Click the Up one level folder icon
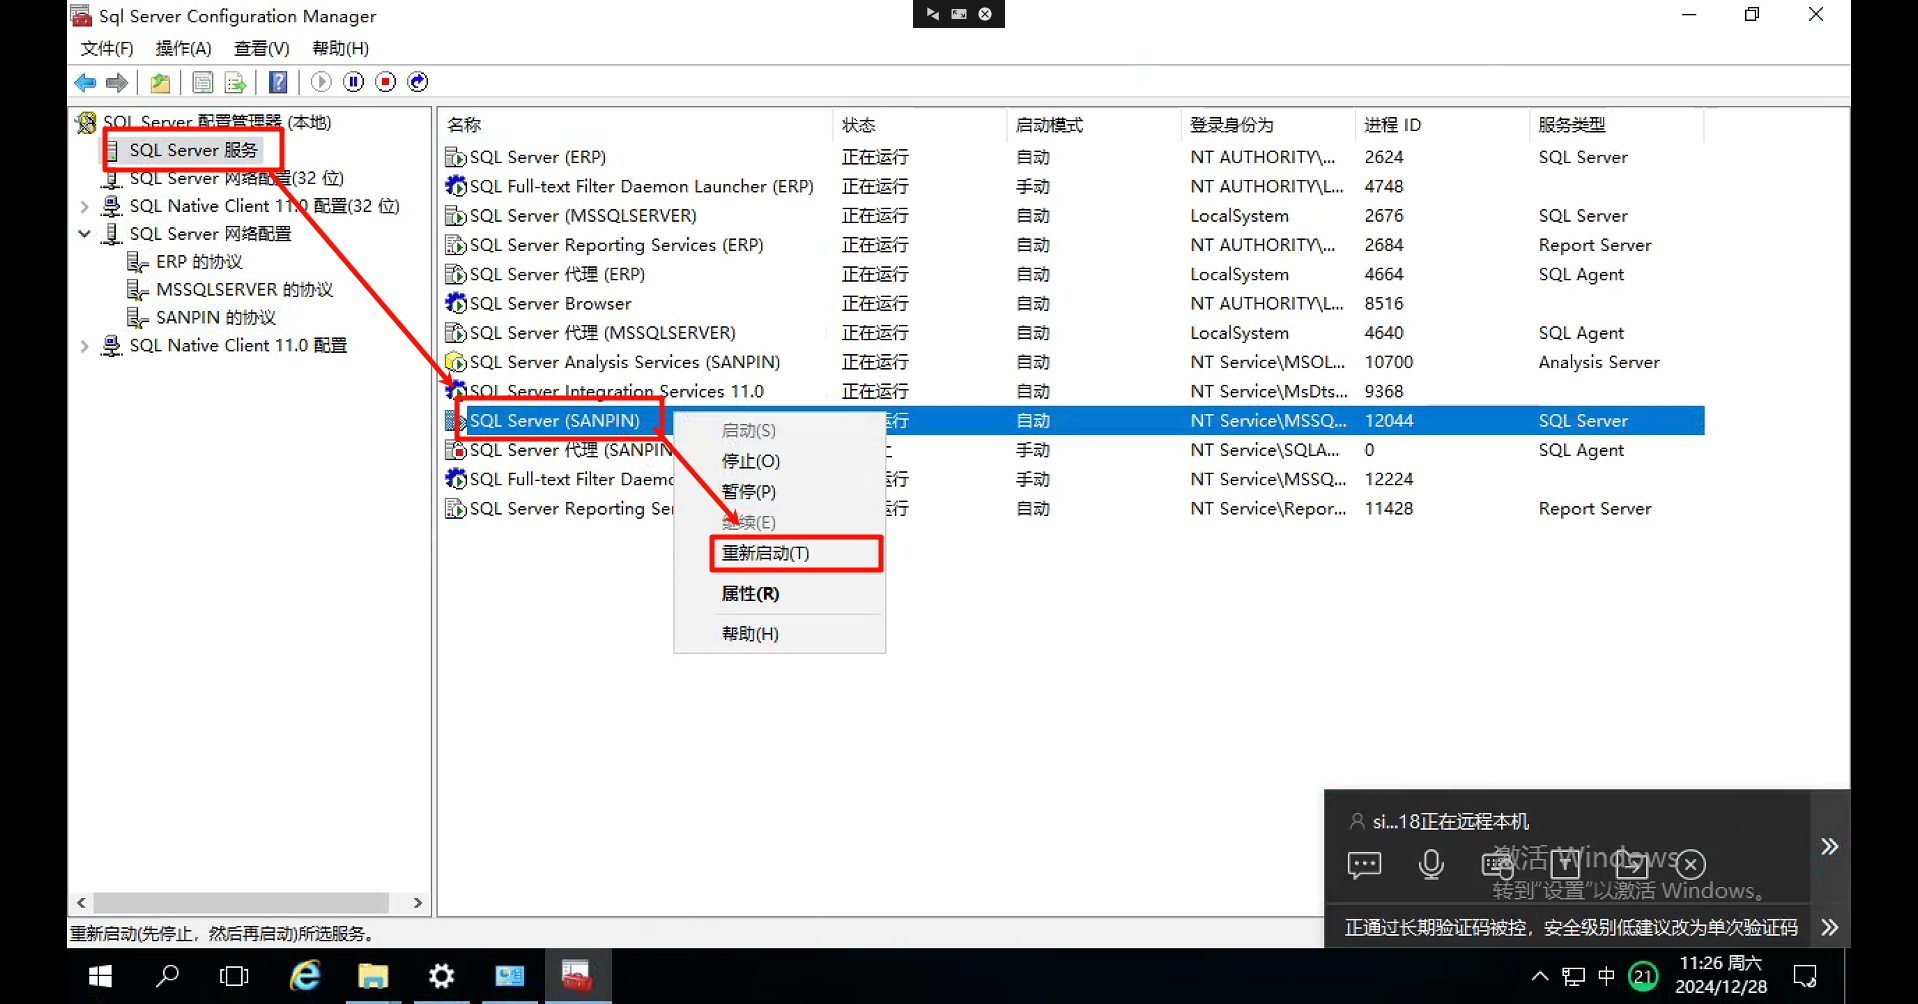1918x1004 pixels. tap(160, 82)
